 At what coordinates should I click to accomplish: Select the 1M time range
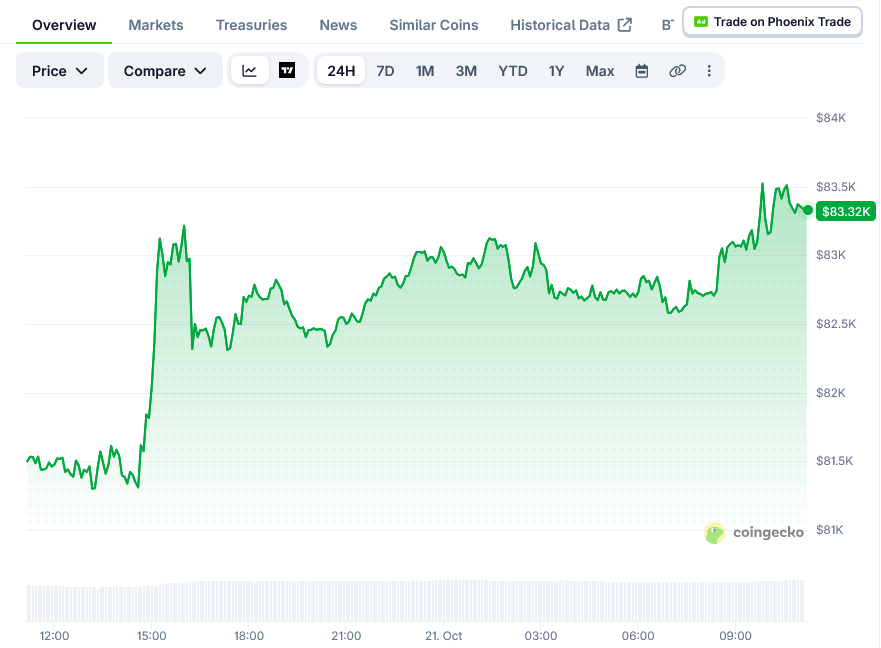tap(425, 71)
